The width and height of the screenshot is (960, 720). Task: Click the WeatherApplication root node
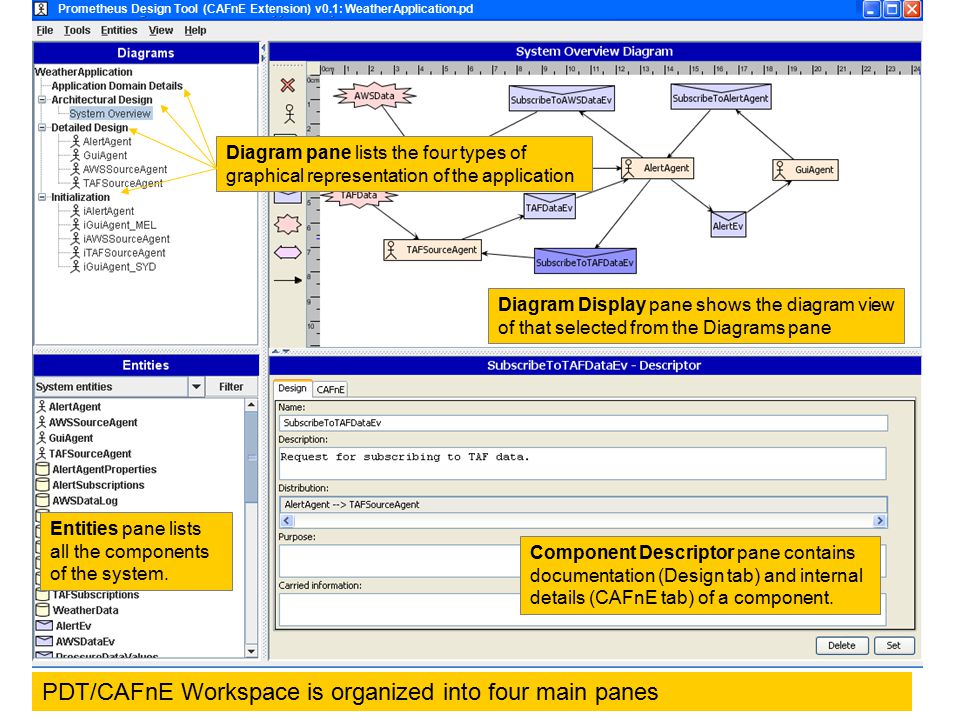pos(83,72)
